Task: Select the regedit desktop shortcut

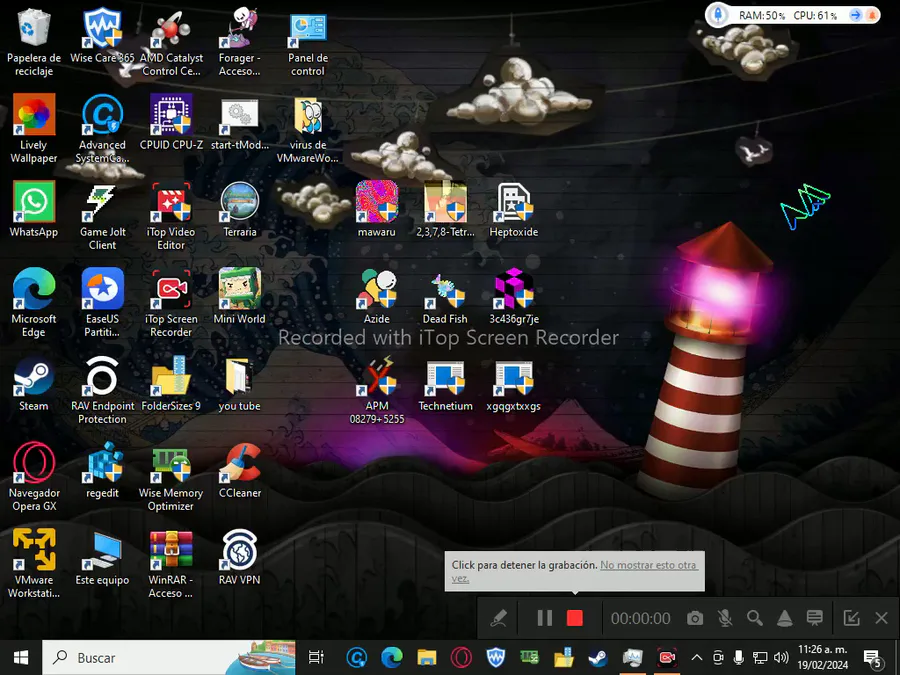Action: 102,470
